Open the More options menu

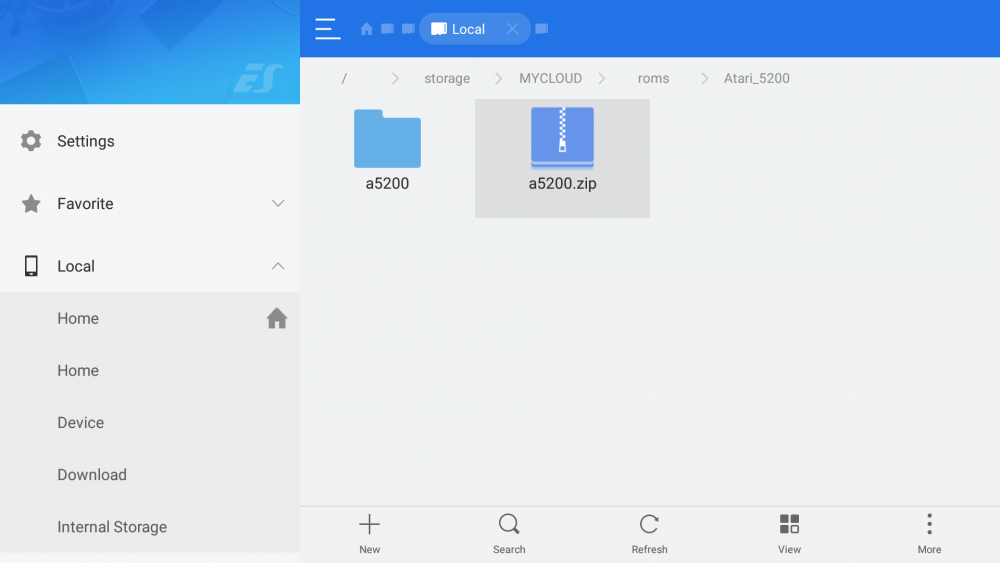(929, 533)
